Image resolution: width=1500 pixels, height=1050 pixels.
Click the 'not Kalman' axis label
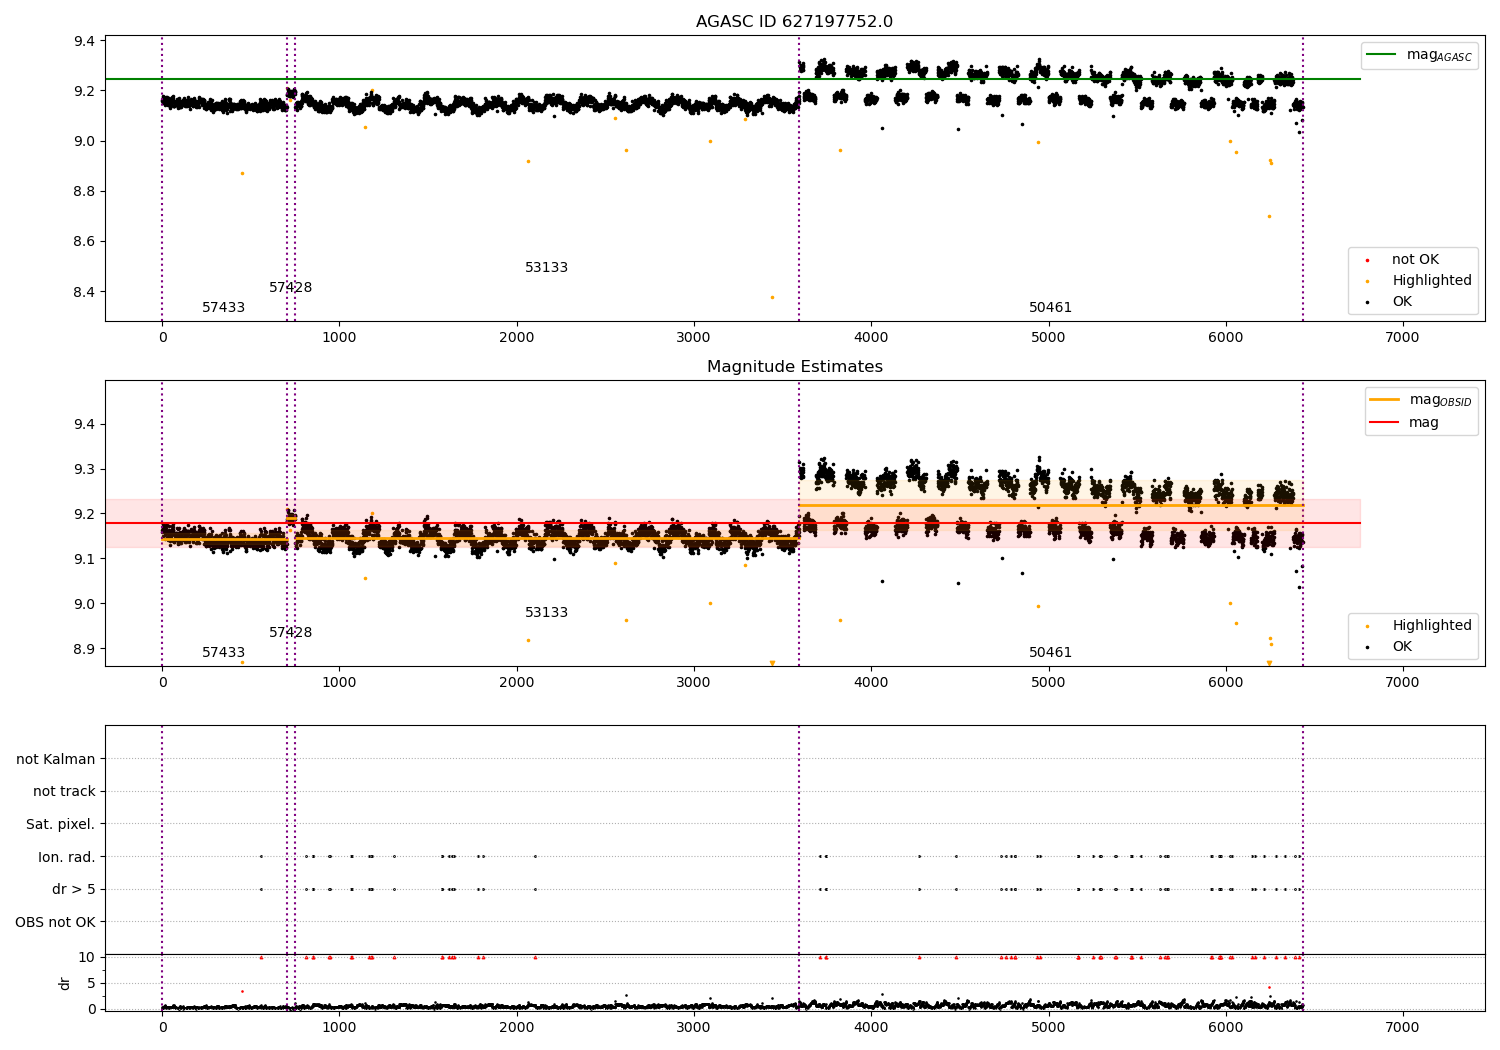56,760
